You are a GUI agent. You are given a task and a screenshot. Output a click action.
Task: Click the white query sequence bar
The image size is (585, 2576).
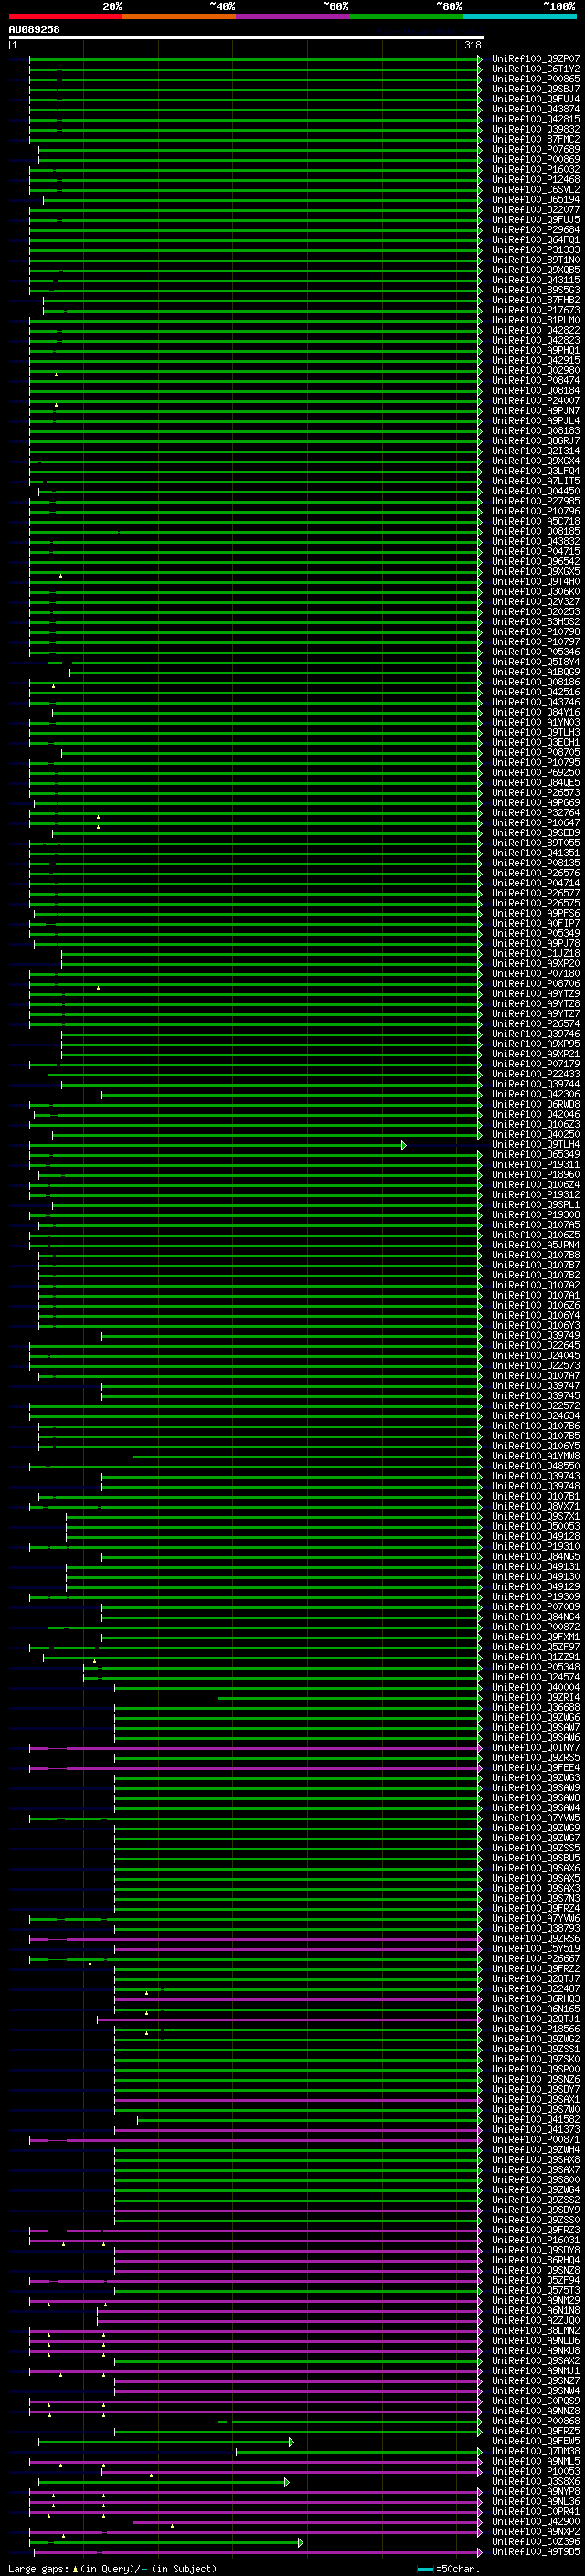click(246, 38)
